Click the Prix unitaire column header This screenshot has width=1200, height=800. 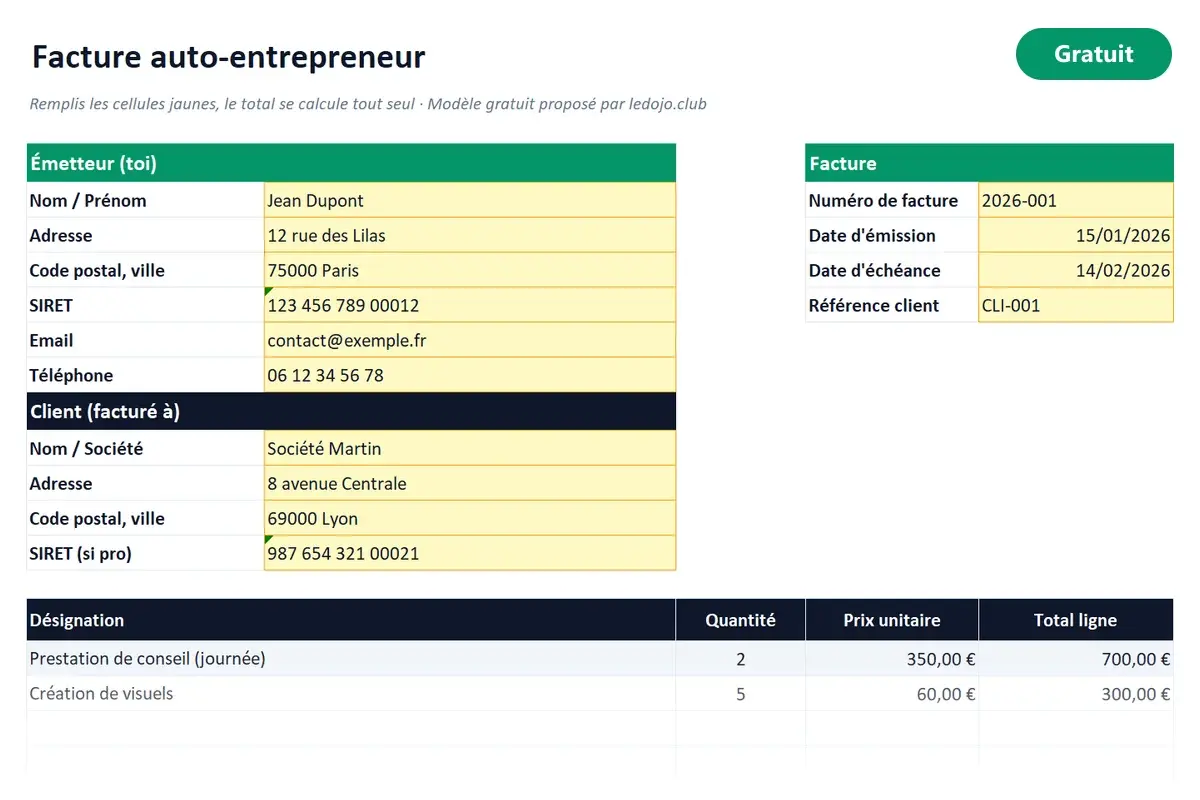coord(892,620)
